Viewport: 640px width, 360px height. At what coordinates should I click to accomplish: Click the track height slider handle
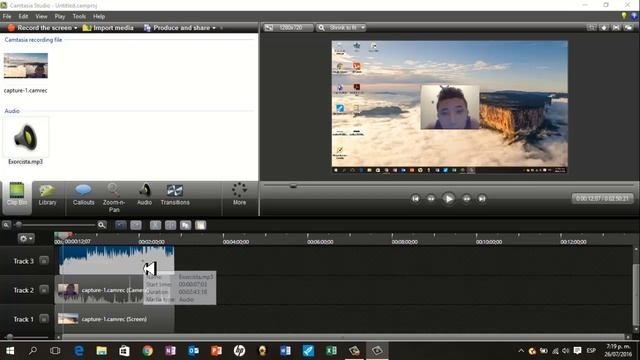coord(9,337)
